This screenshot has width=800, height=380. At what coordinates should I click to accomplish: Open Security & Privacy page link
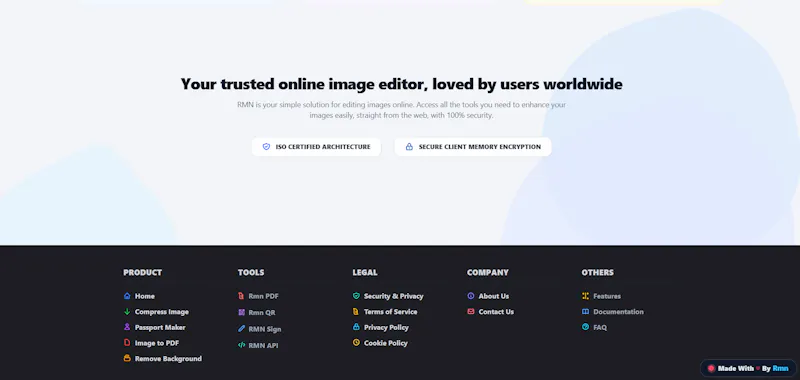click(393, 296)
